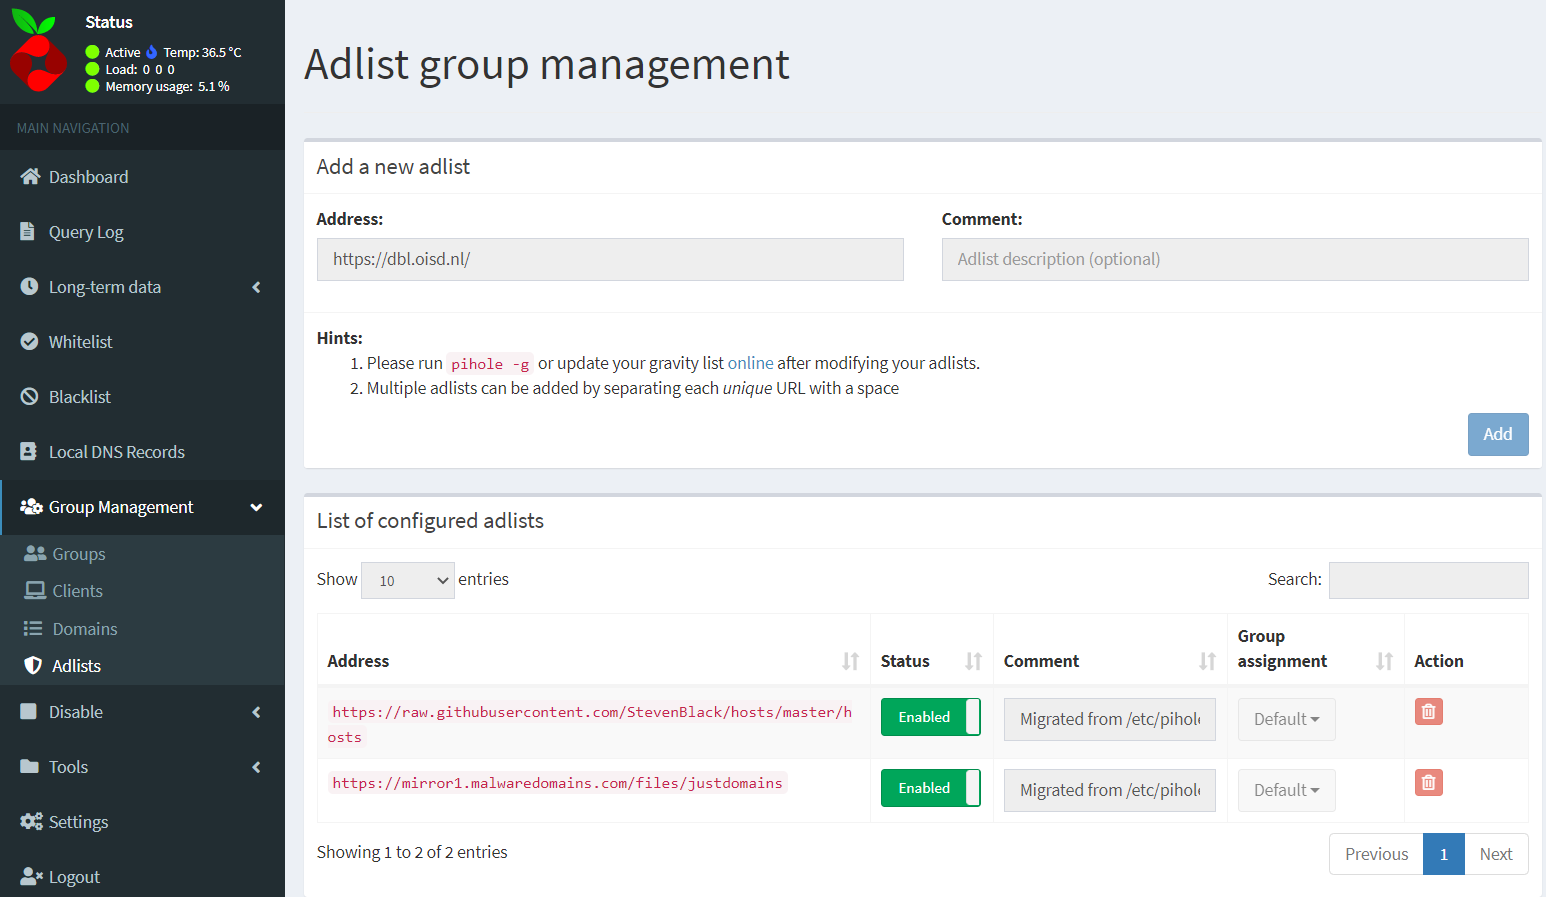
Task: Open Blacklist via the ban icon
Action: point(29,396)
